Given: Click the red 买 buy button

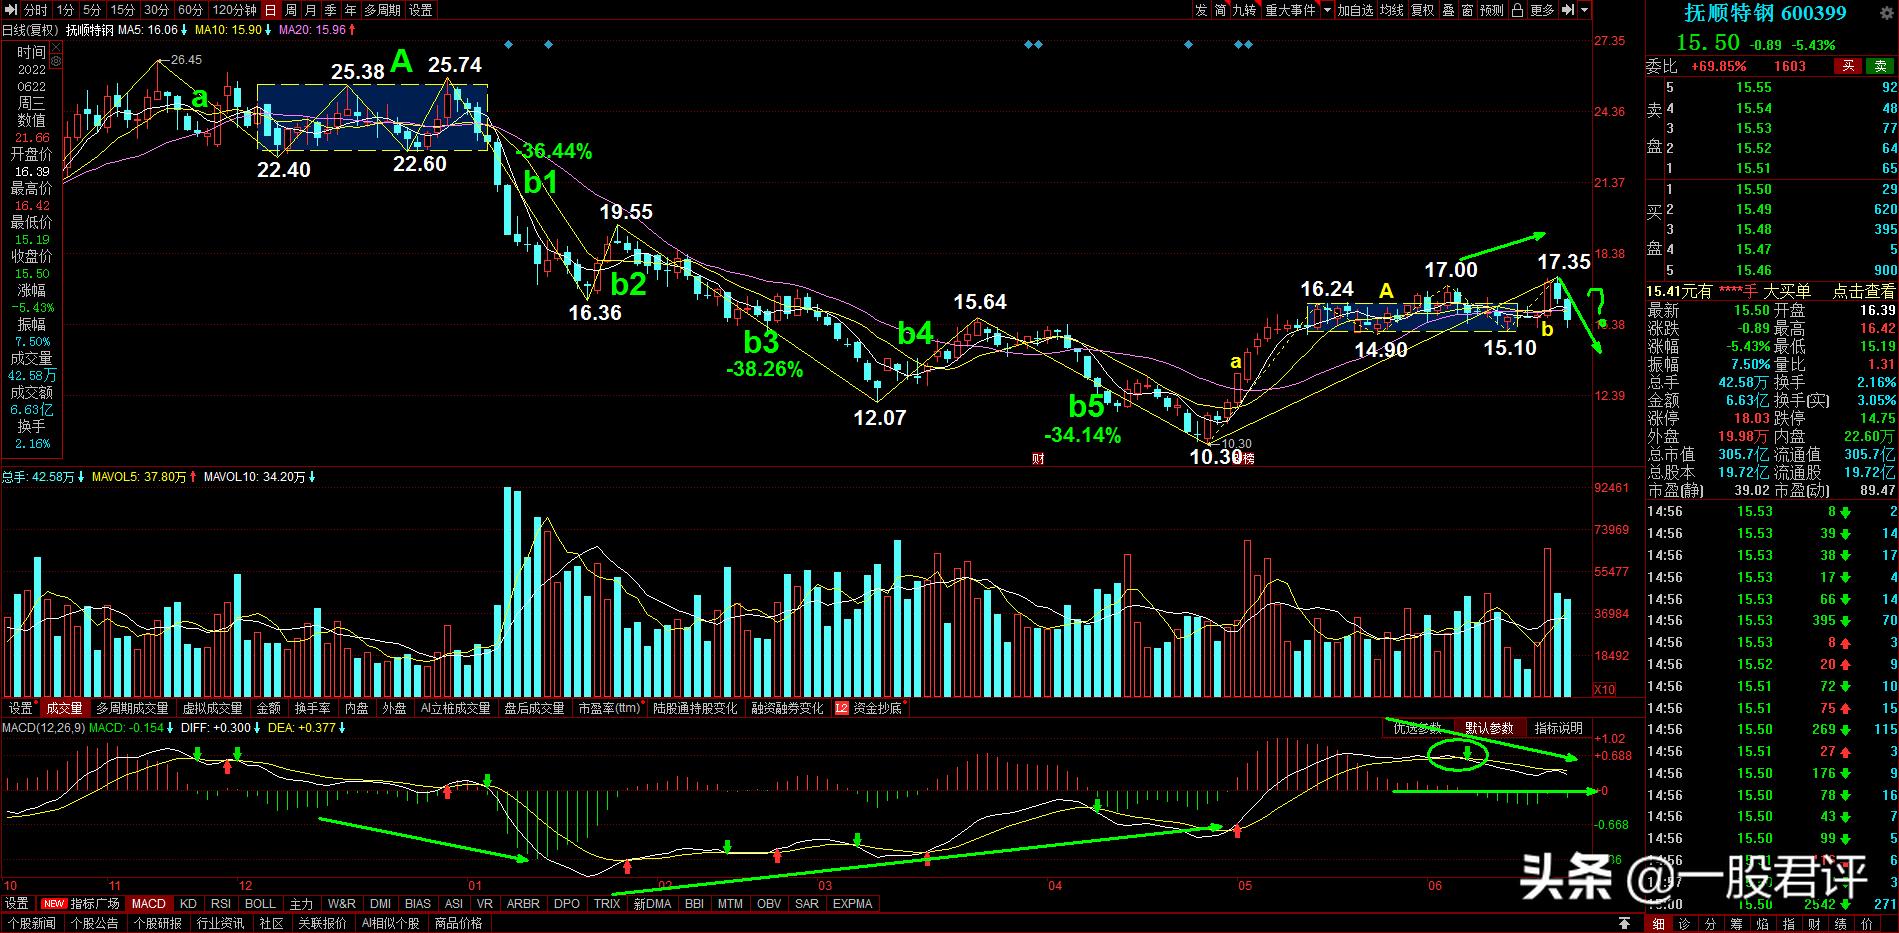Looking at the screenshot, I should 1848,66.
